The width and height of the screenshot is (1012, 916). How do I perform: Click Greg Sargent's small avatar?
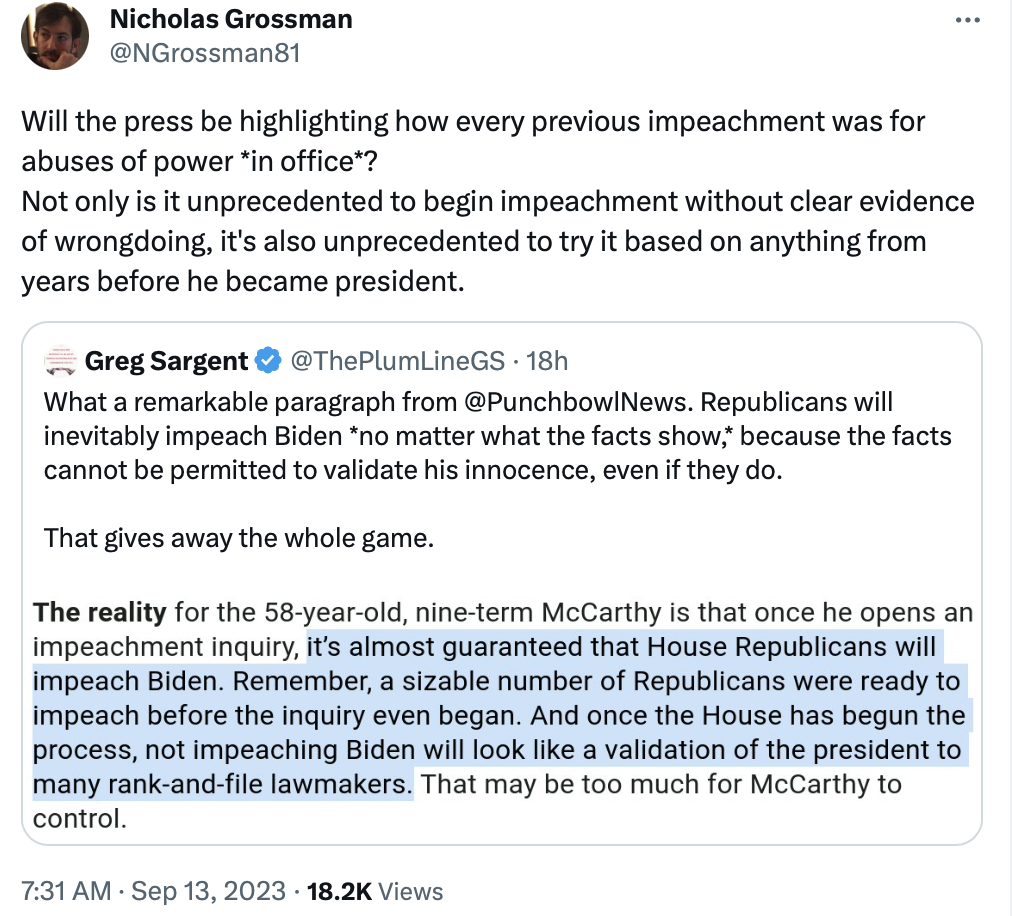(x=61, y=360)
